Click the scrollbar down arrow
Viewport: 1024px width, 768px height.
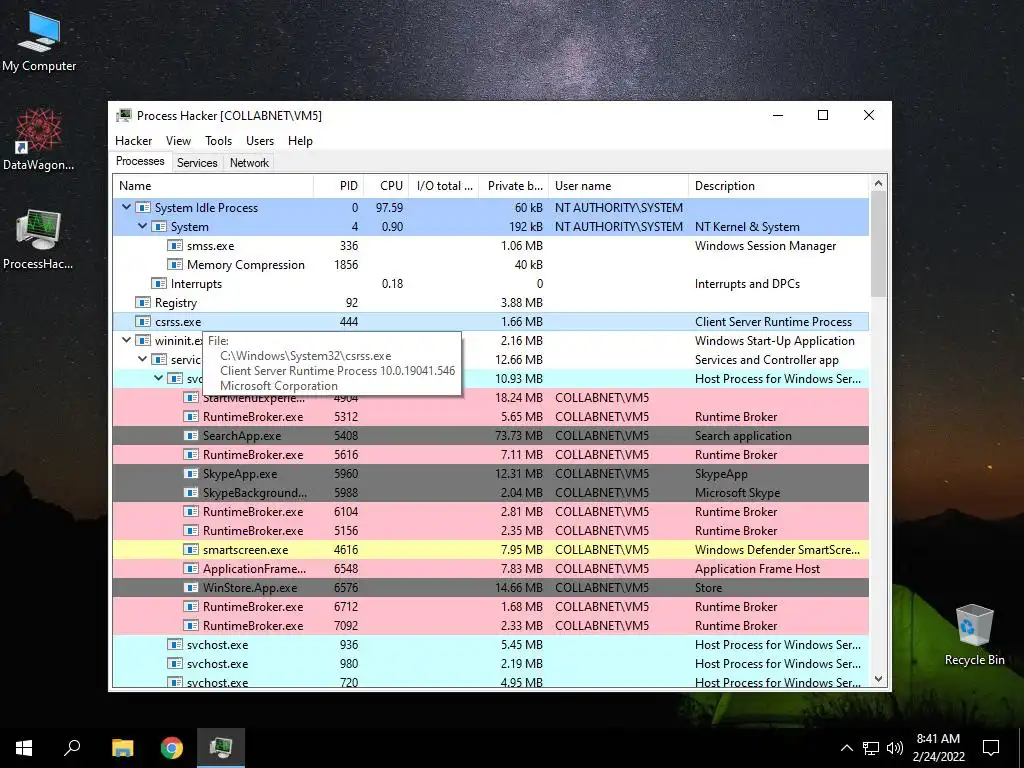click(878, 679)
